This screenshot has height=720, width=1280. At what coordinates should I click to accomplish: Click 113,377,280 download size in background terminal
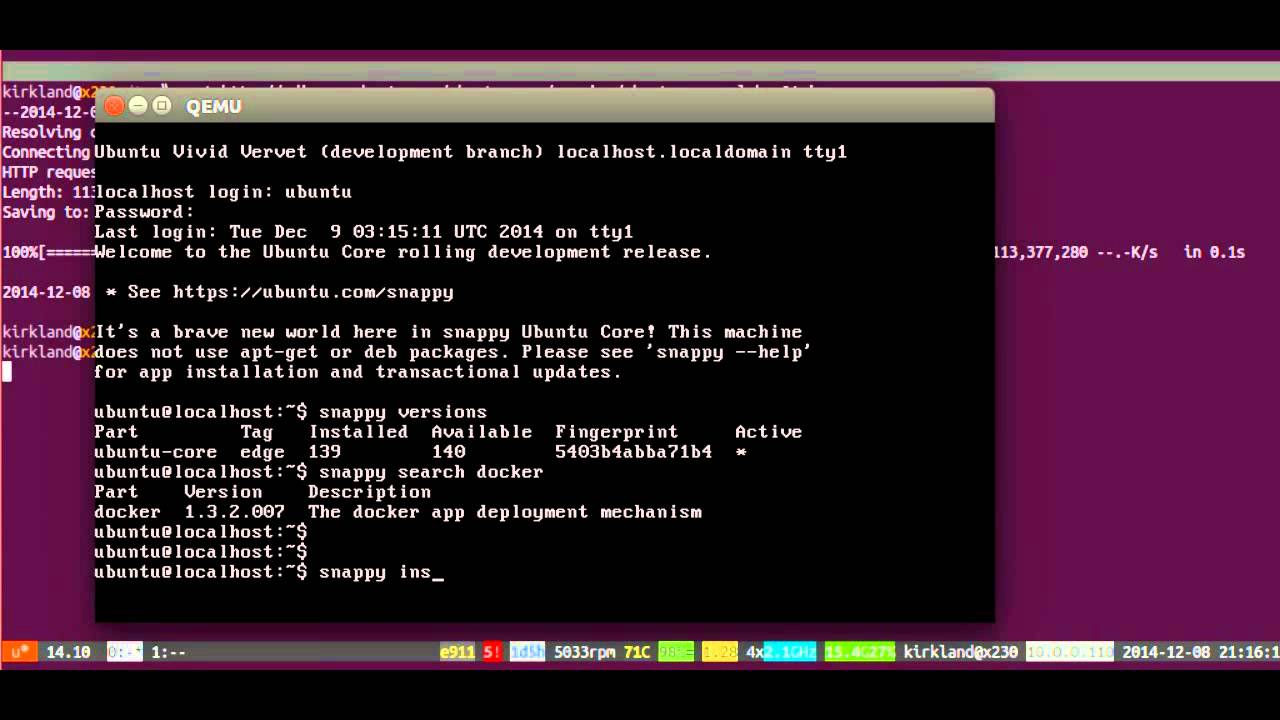coord(1040,252)
